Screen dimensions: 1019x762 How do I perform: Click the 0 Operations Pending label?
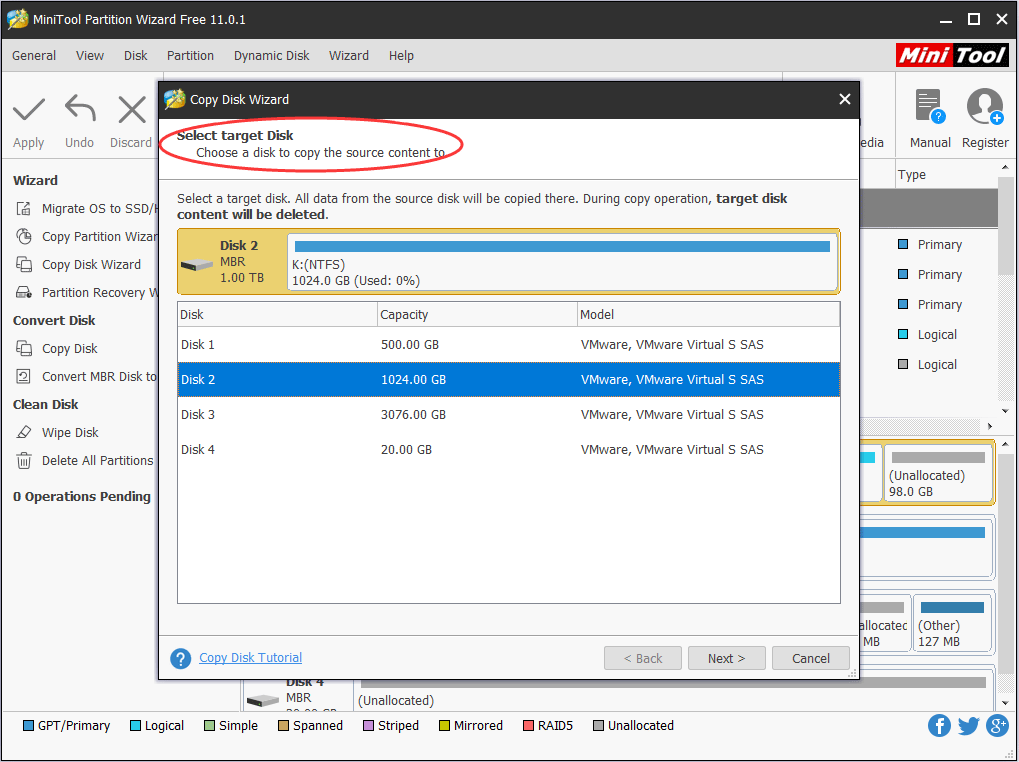pyautogui.click(x=82, y=496)
